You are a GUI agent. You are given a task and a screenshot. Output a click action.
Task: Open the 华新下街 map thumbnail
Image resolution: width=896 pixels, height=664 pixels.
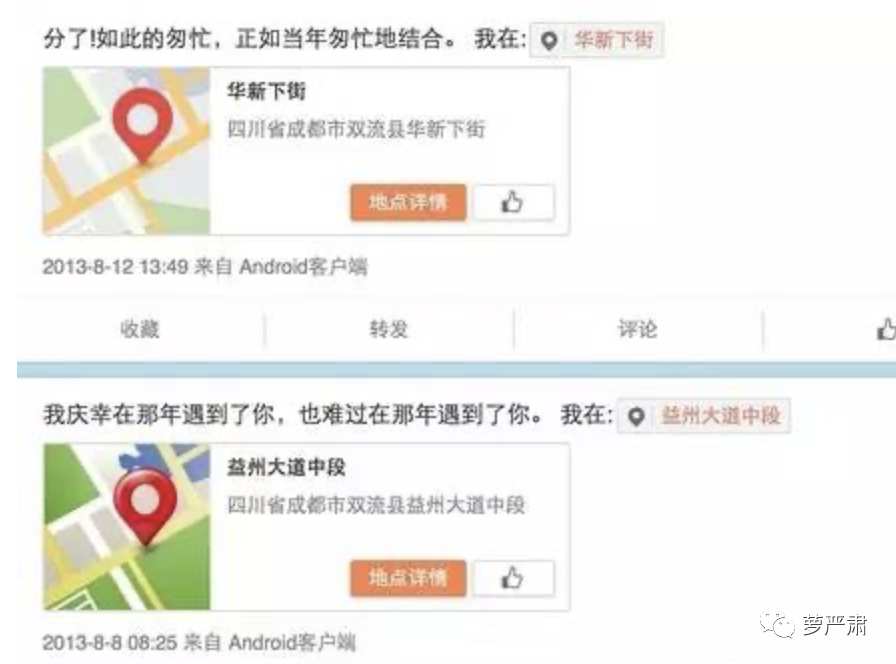tap(127, 151)
